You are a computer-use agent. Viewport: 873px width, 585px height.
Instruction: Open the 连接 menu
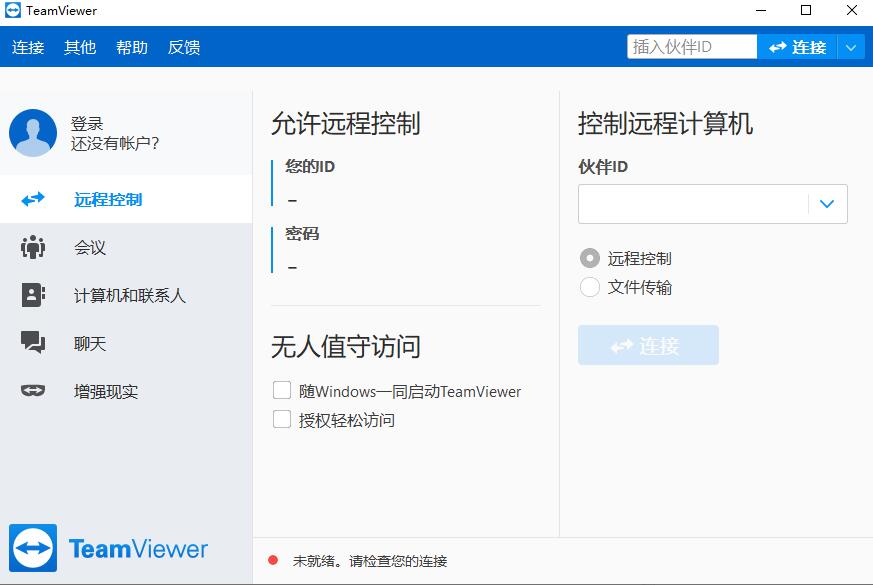click(28, 47)
